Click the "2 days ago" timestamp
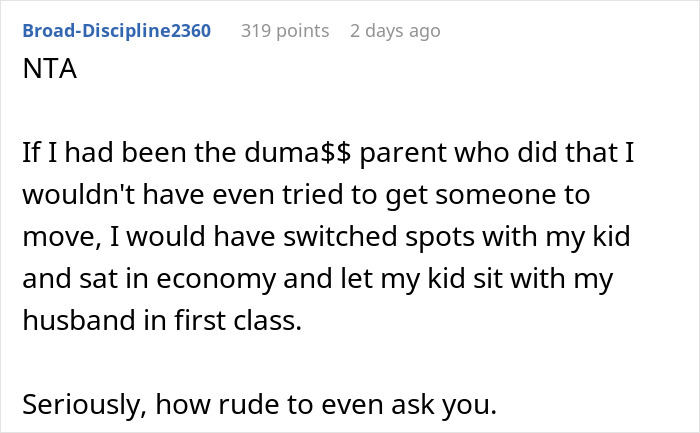Viewport: 700px width, 433px height. (x=395, y=31)
